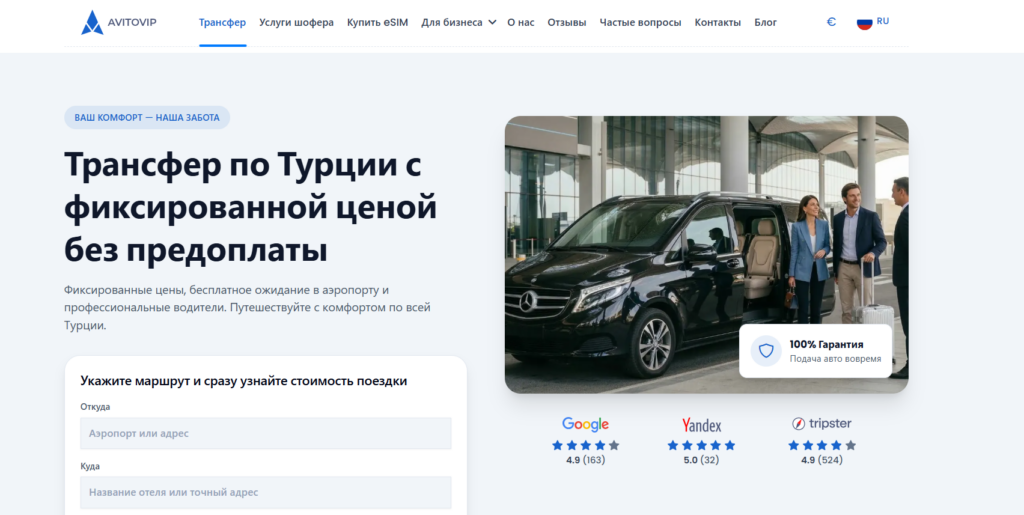This screenshot has height=515, width=1024.
Task: Click the Google rating 4.9 (163)
Action: 585,460
